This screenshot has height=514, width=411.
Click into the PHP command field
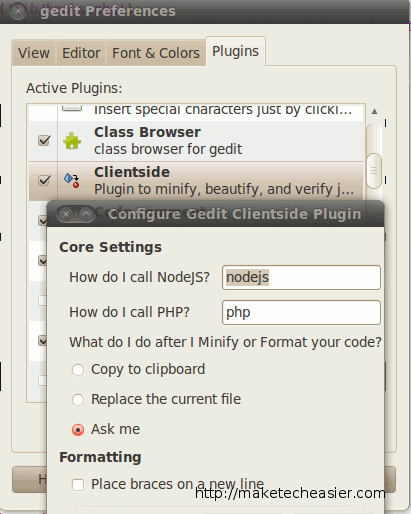pos(301,312)
